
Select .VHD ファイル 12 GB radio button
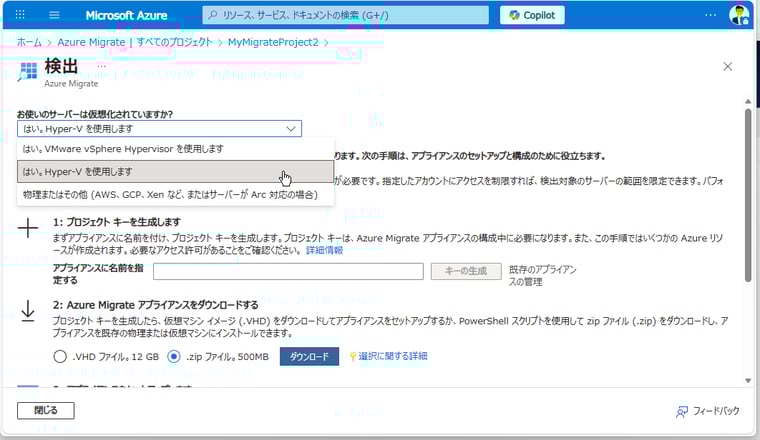tap(60, 357)
